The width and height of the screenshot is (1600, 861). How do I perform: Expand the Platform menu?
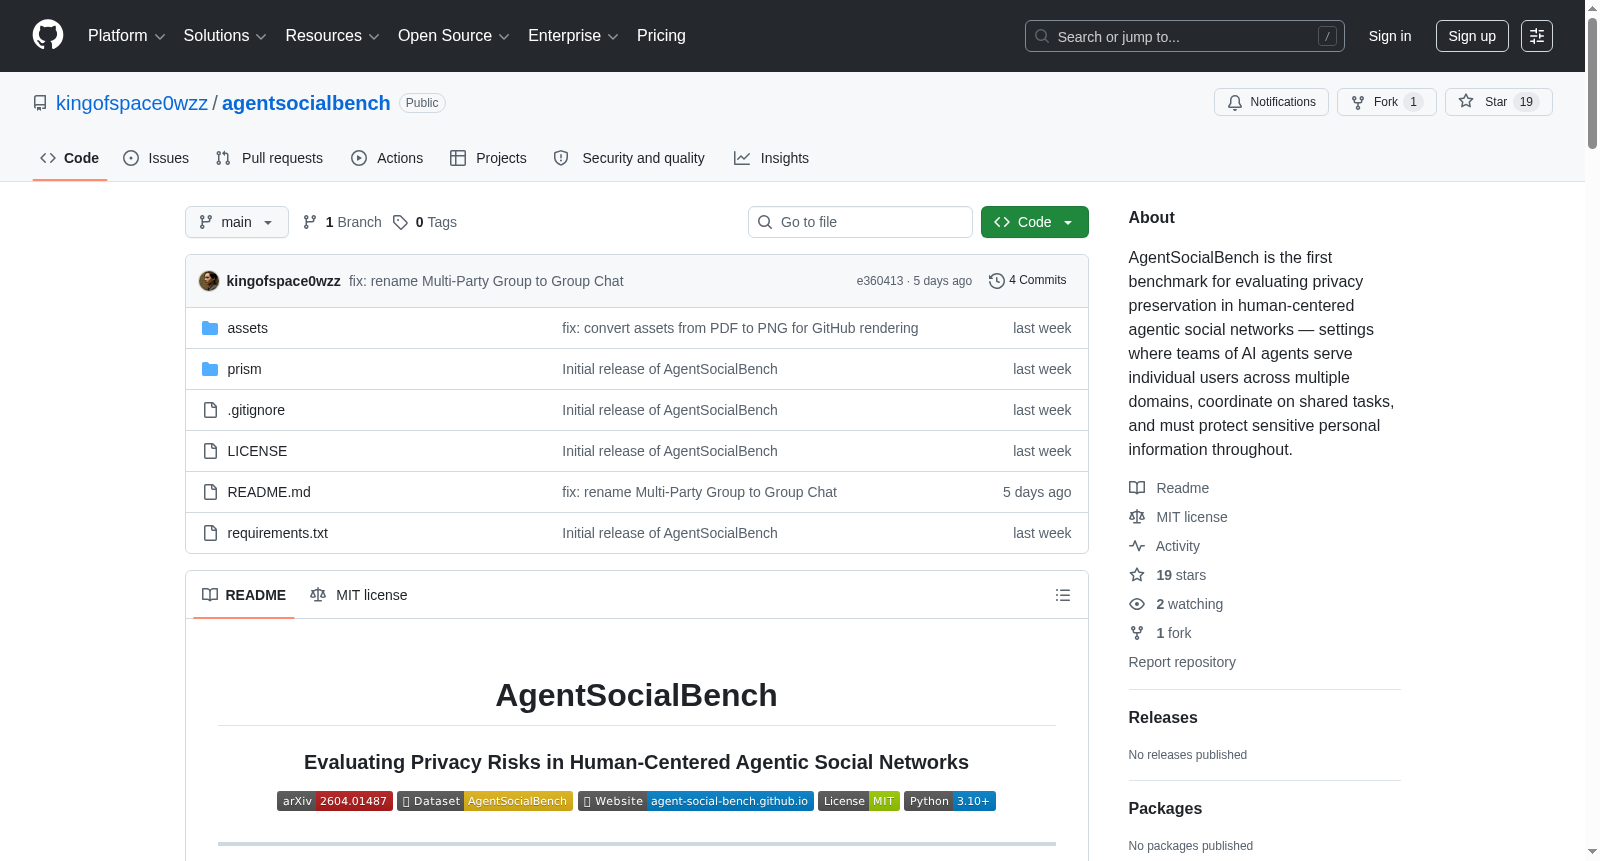point(127,36)
